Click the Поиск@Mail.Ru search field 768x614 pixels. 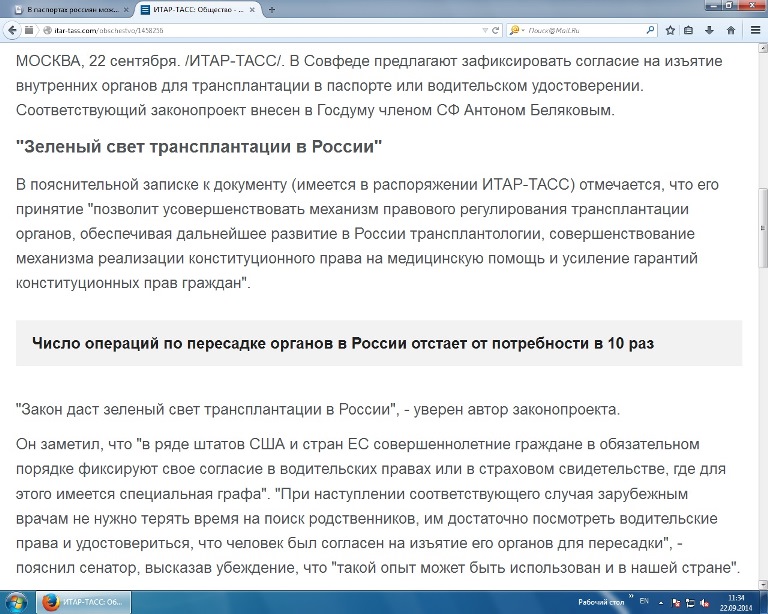coord(585,30)
